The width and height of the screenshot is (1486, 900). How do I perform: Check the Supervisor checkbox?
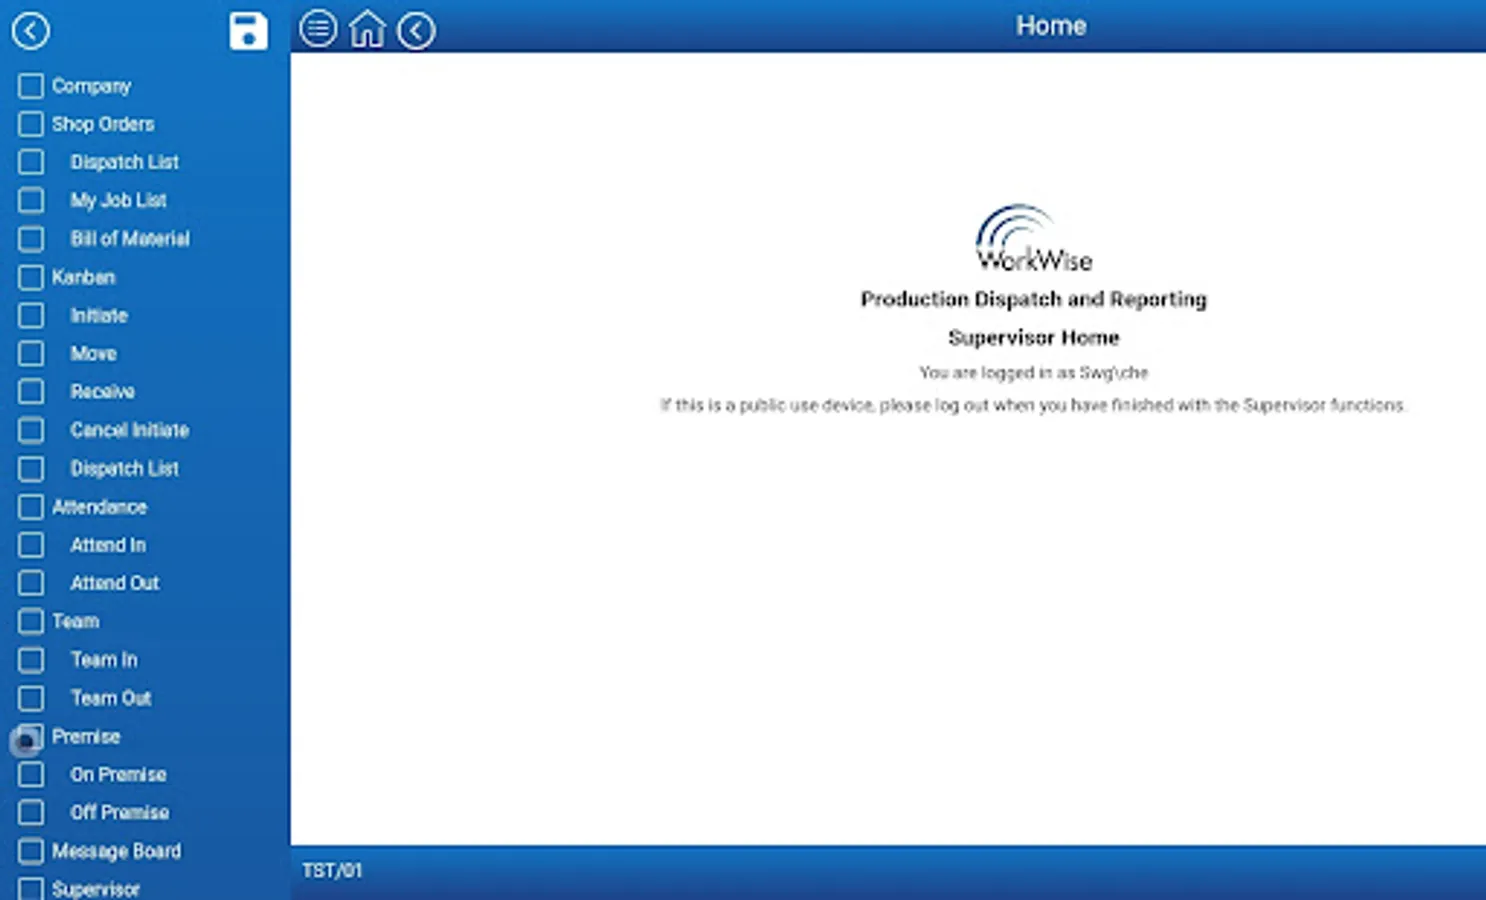(31, 888)
